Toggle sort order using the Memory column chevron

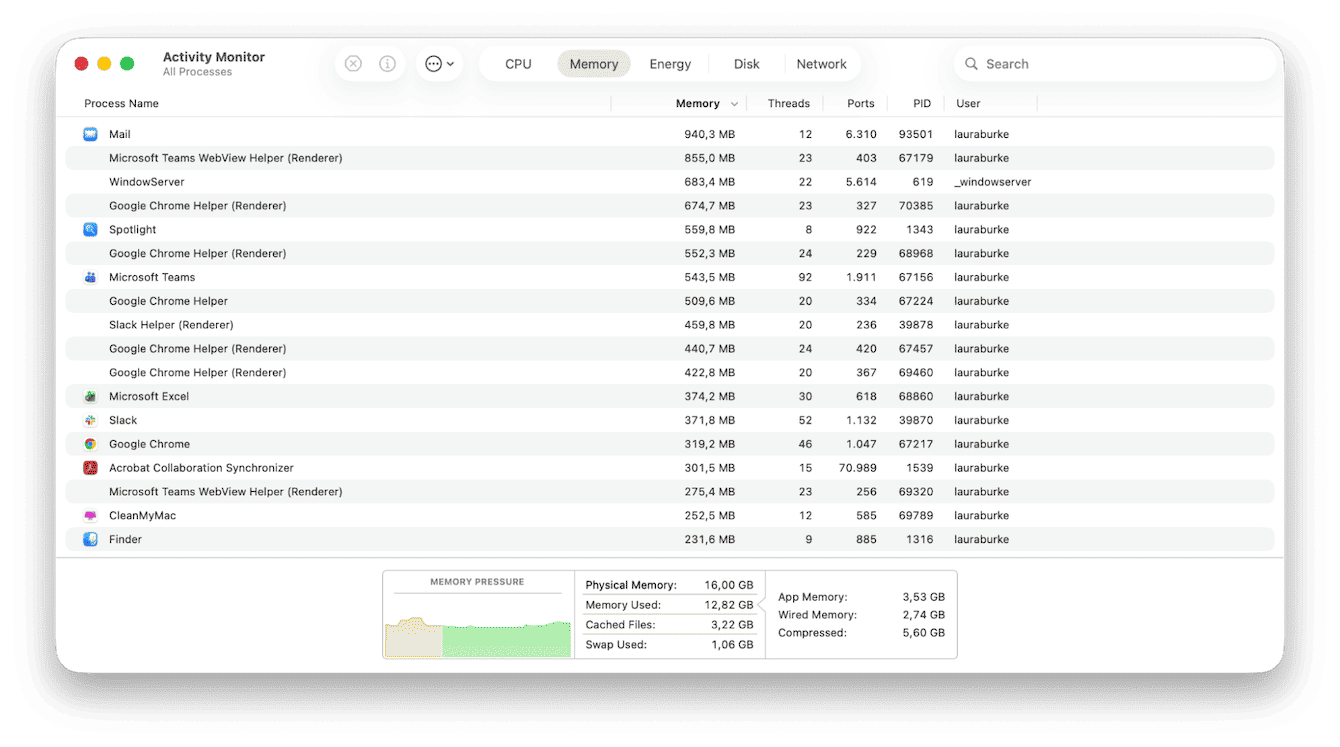click(x=734, y=103)
